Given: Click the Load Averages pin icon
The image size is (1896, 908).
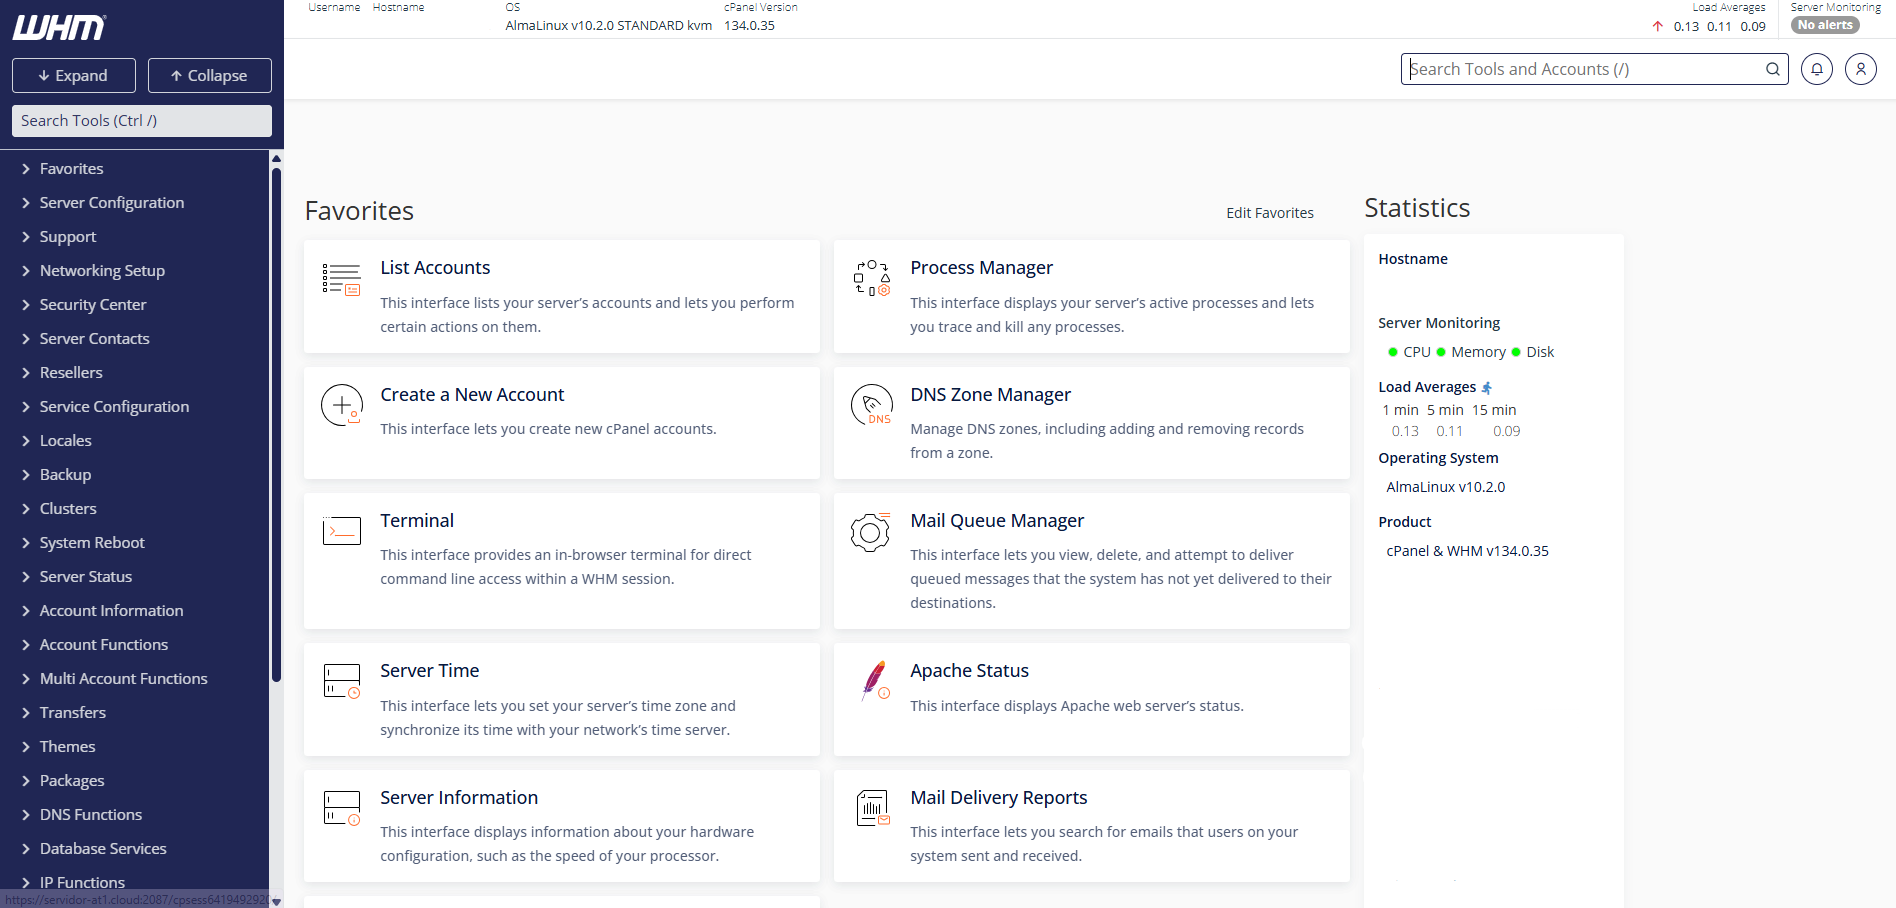Looking at the screenshot, I should [x=1487, y=388].
